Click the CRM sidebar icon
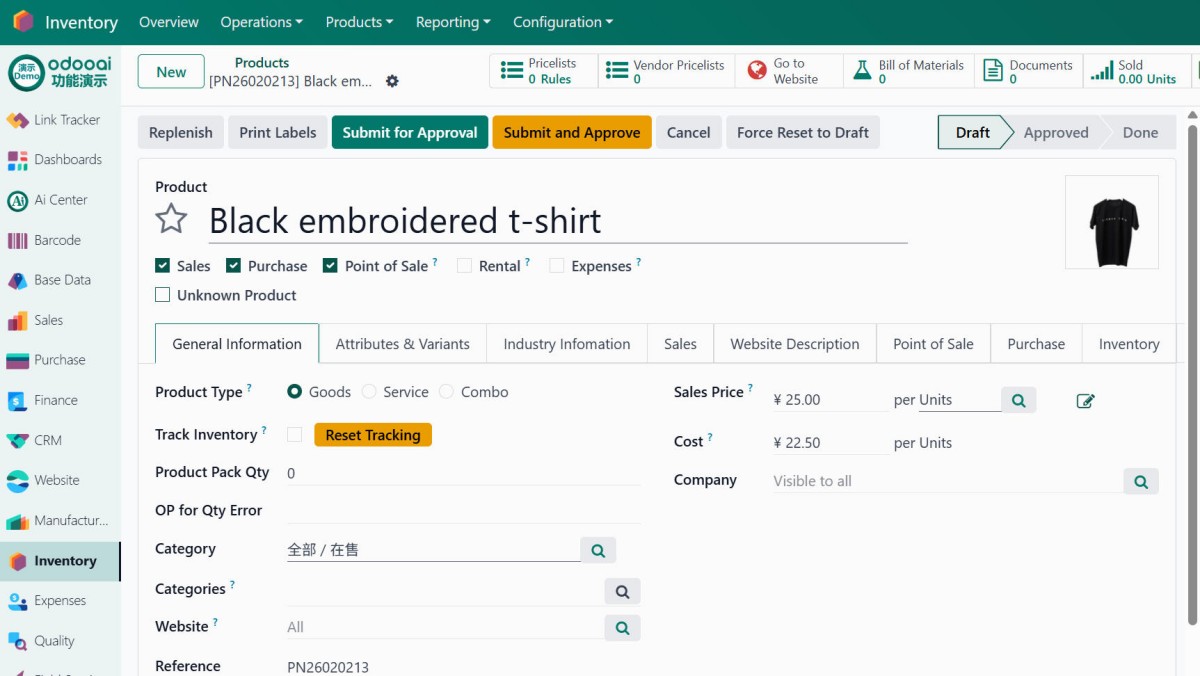This screenshot has height=676, width=1200. tap(18, 440)
